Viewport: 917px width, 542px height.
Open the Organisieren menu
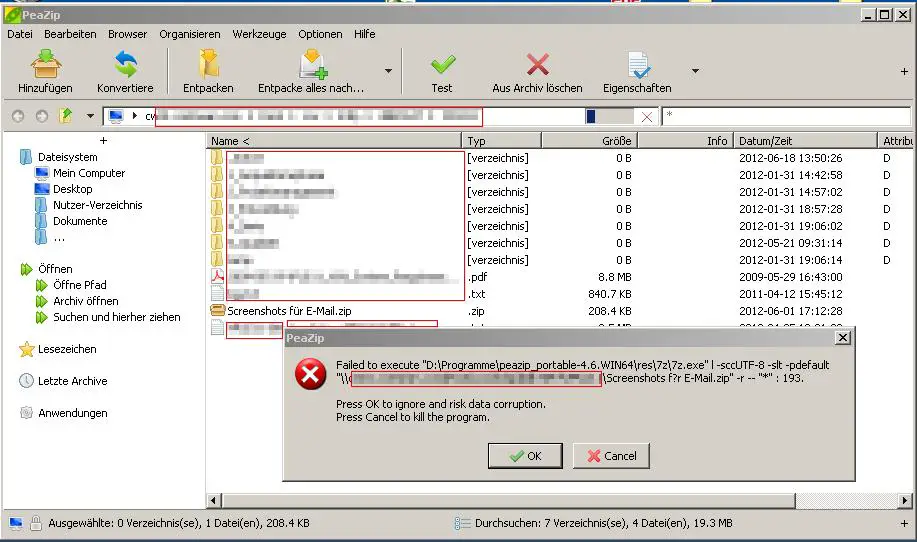coord(190,34)
